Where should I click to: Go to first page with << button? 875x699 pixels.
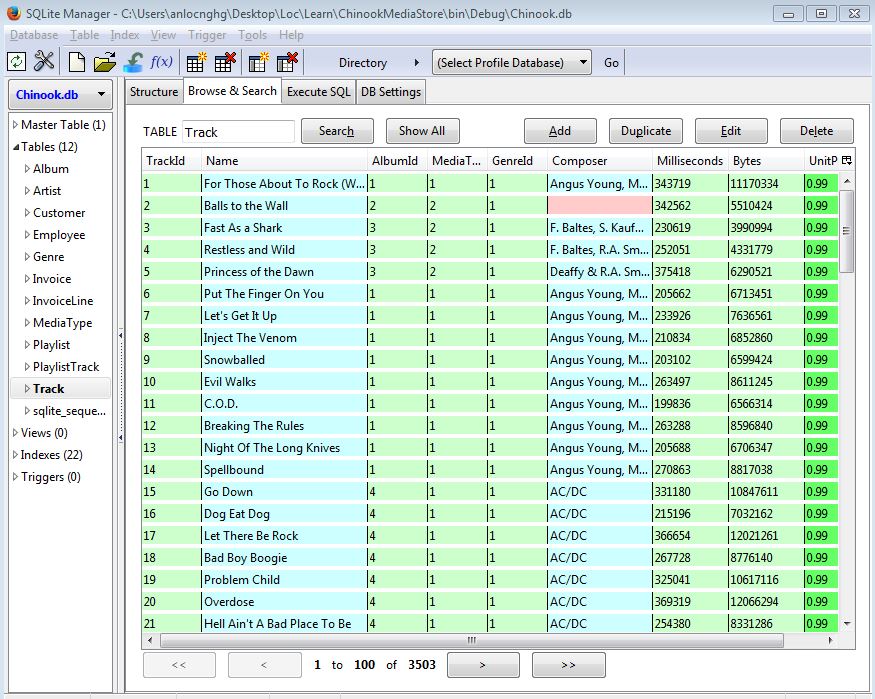coord(179,665)
